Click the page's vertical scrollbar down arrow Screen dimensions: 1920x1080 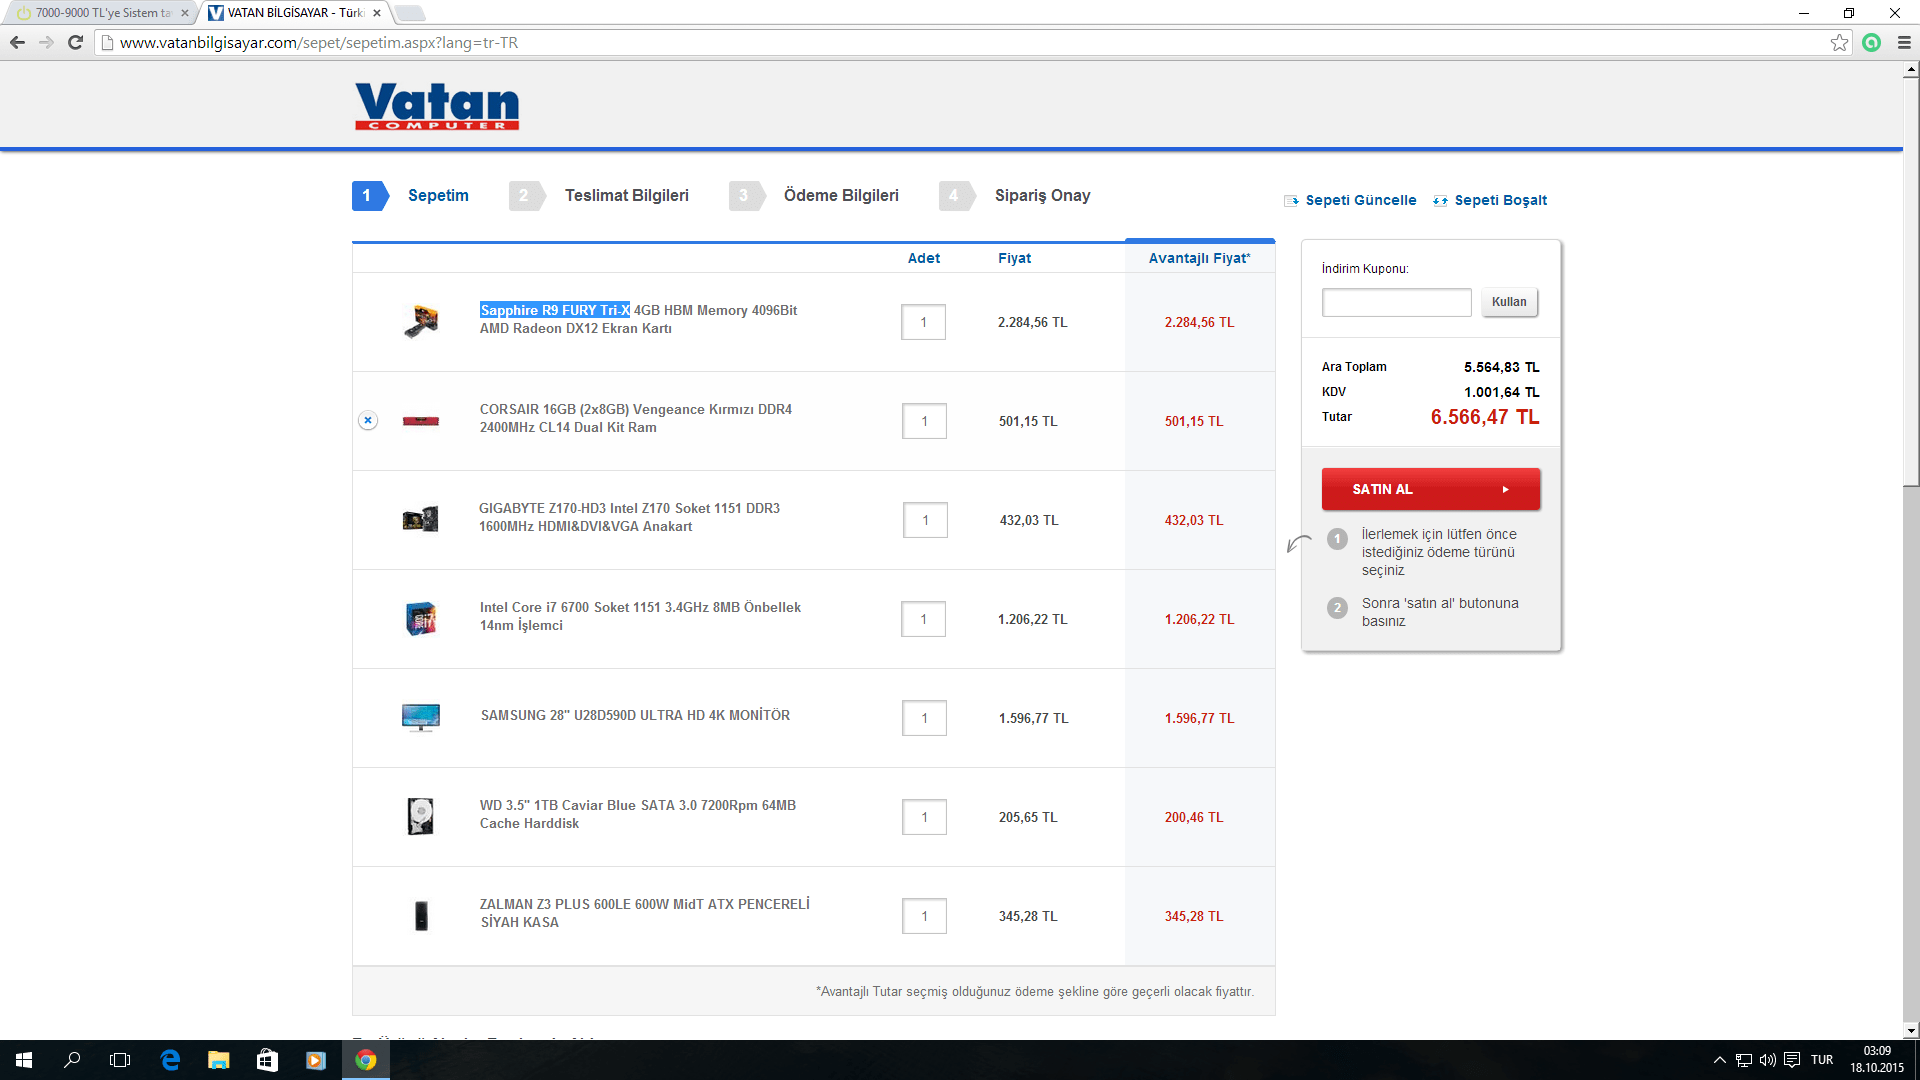click(1911, 1030)
